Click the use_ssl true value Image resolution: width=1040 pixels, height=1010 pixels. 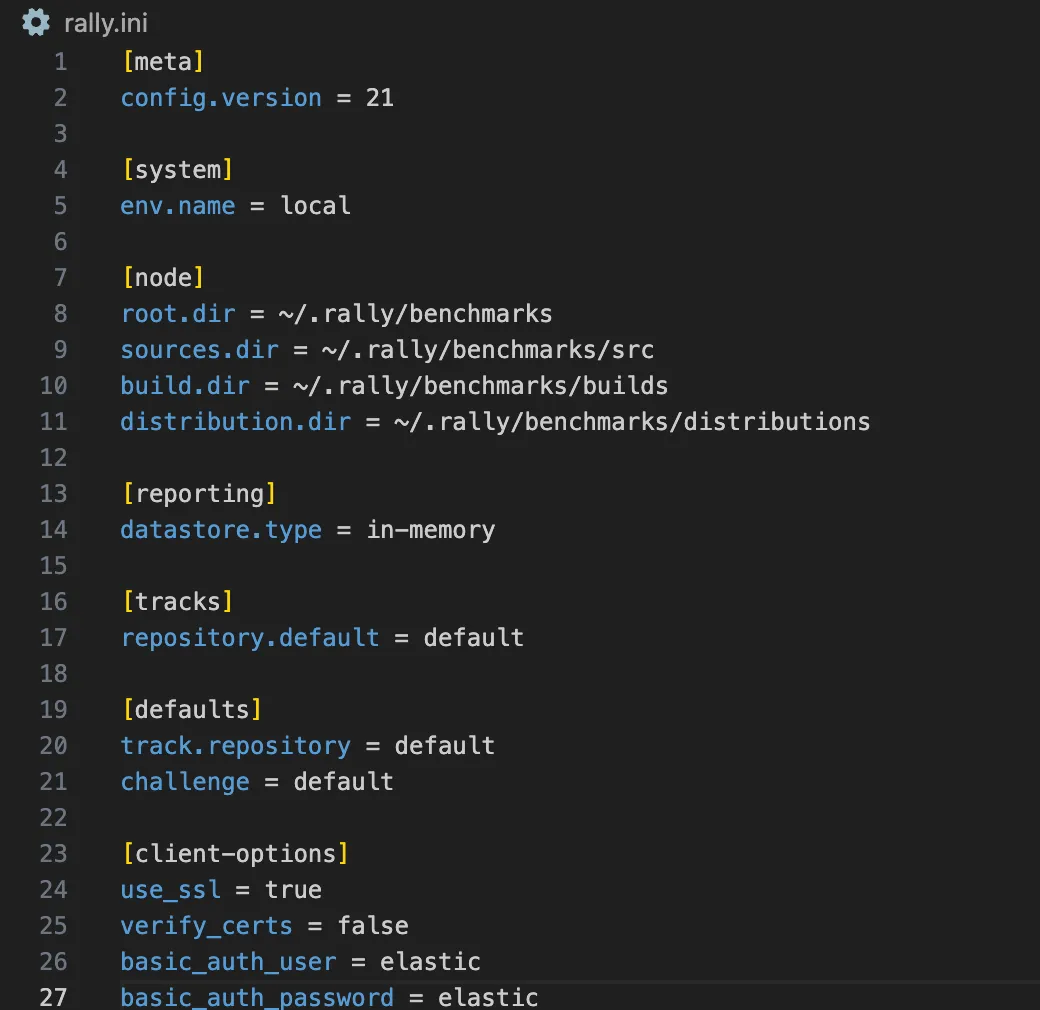295,889
